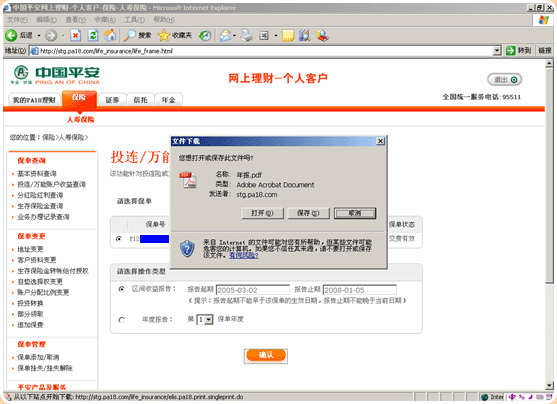
Task: Click the Messenger people icon
Action: pyautogui.click(x=322, y=35)
